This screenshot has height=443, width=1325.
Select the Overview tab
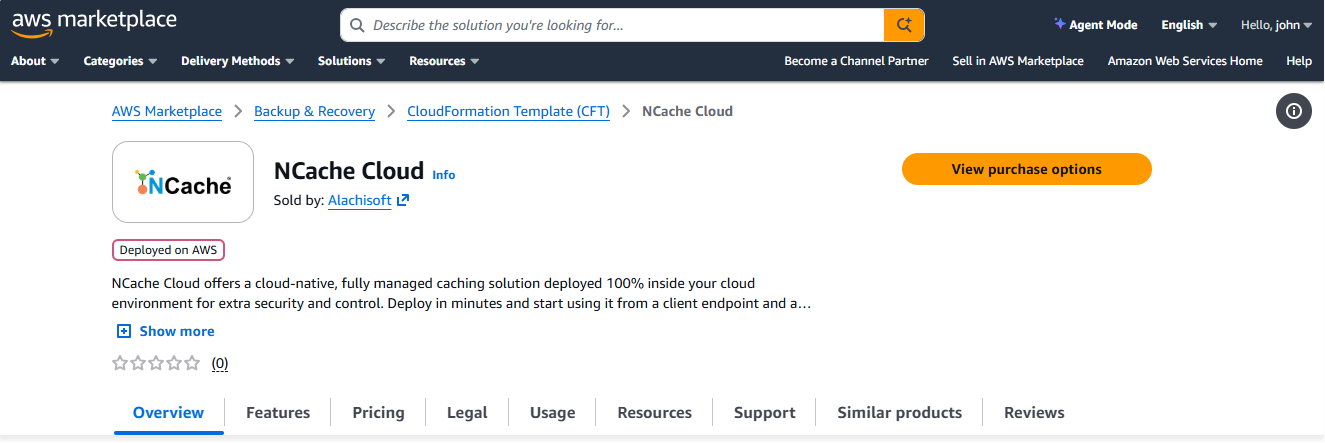169,412
